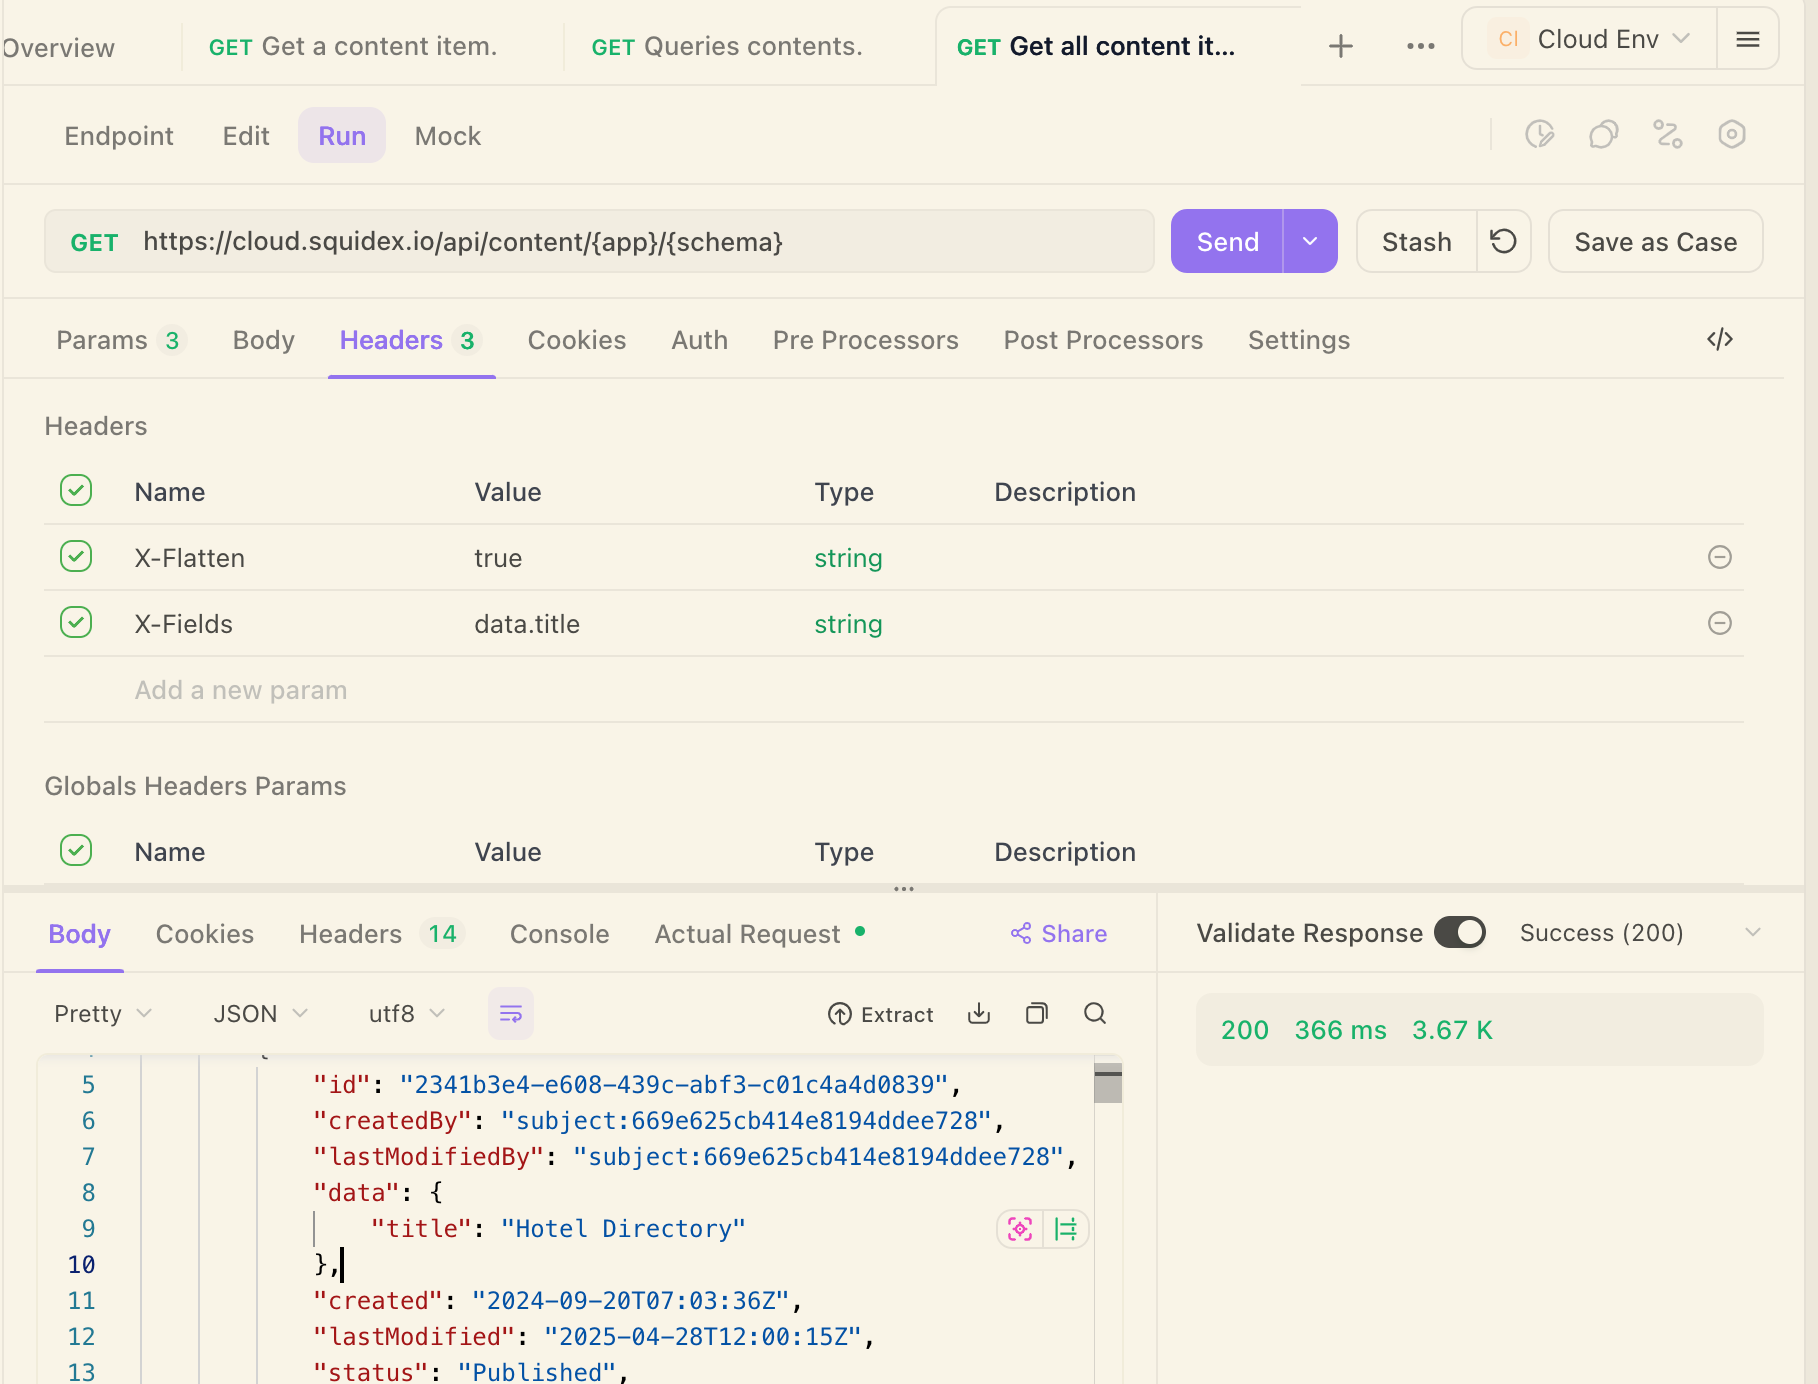Click the X-Flatten value true
Viewport: 1818px width, 1384px height.
(498, 558)
